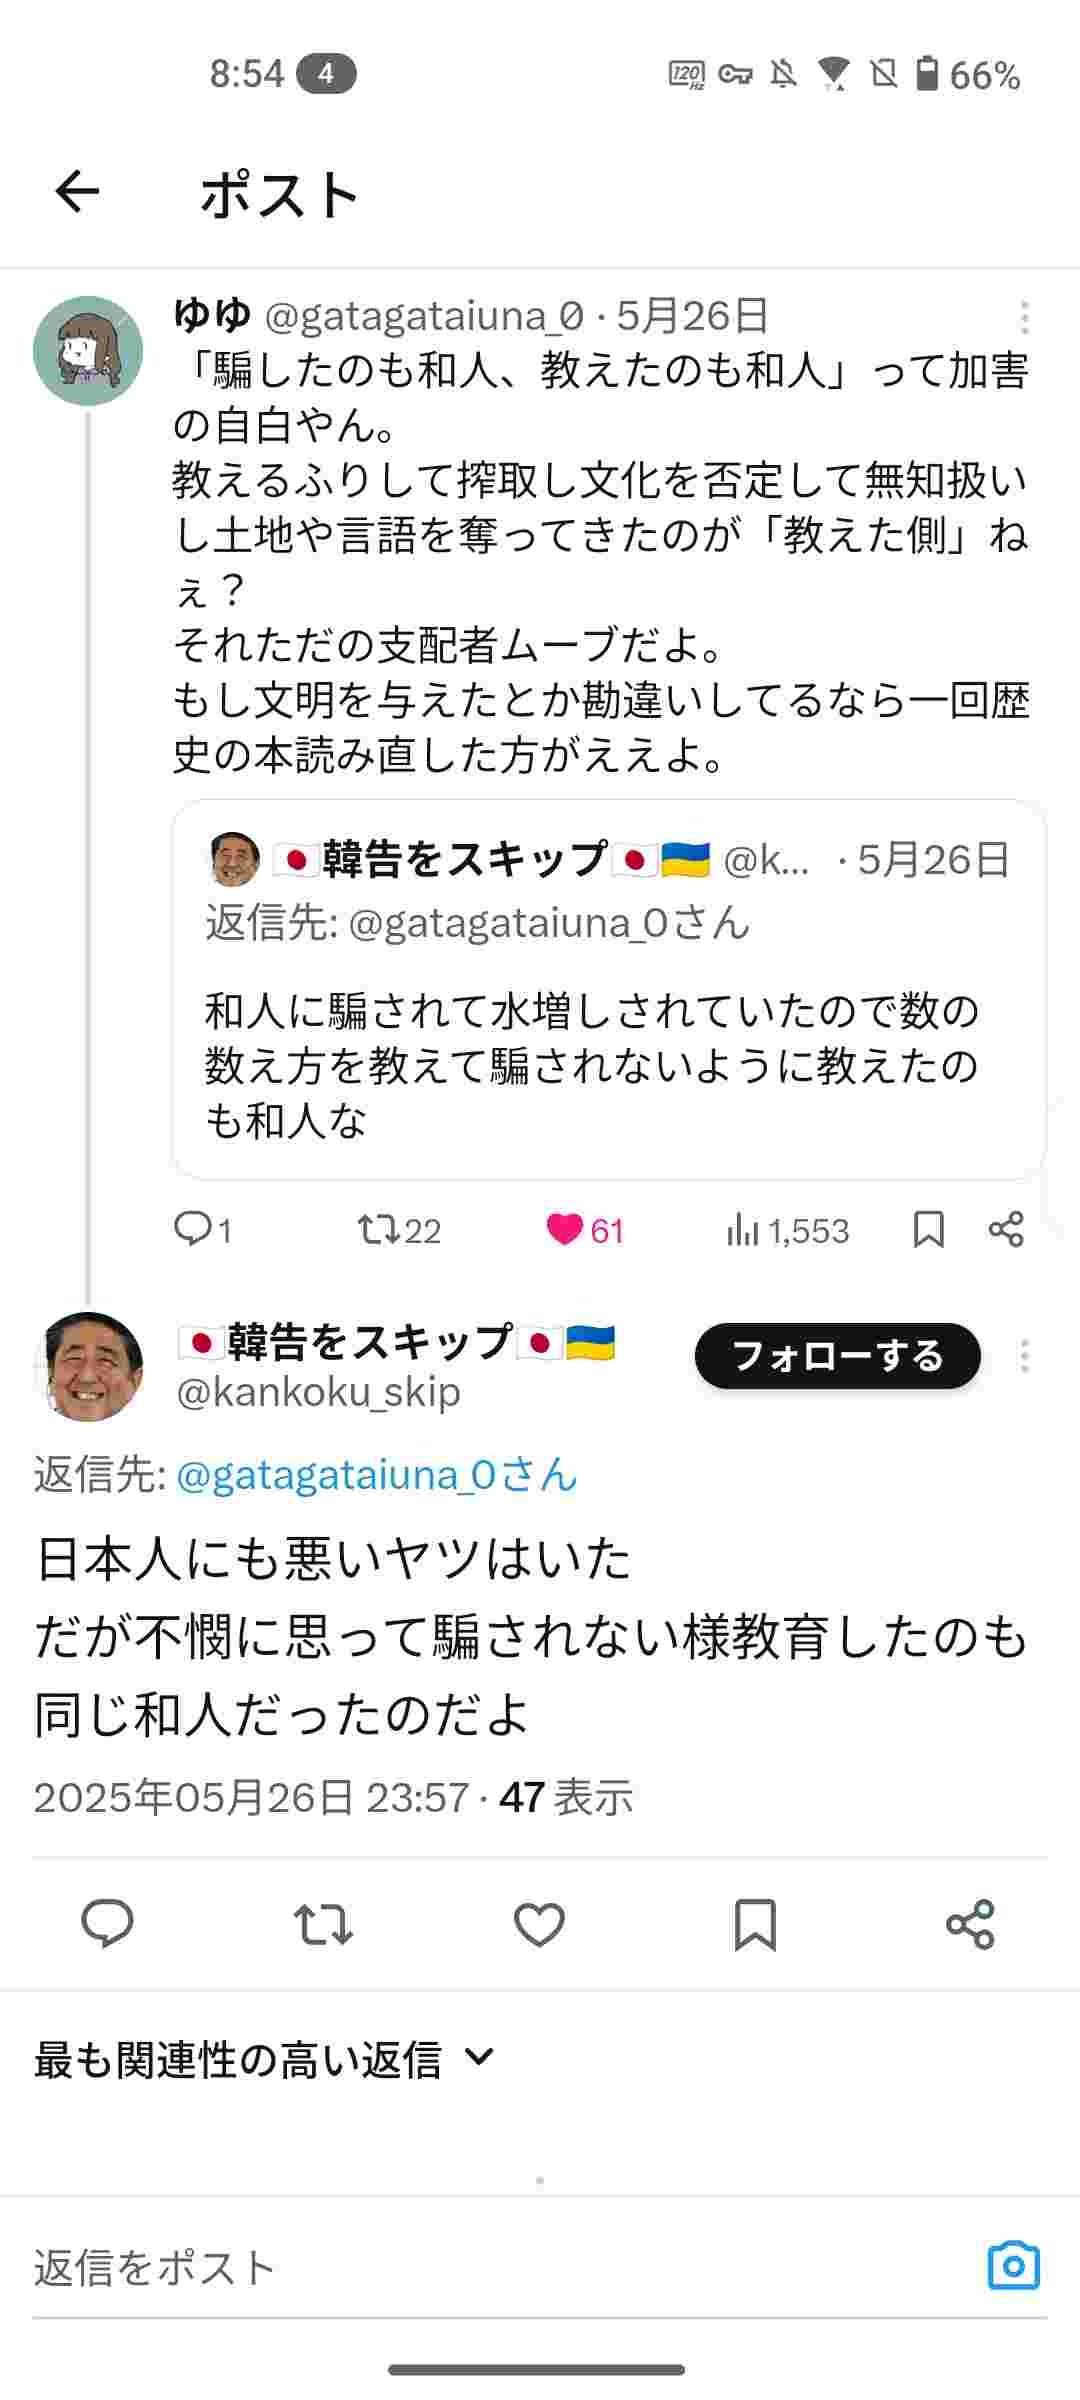The image size is (1080, 2400).
Task: Share the ゆゆ parent post
Action: click(1006, 1229)
